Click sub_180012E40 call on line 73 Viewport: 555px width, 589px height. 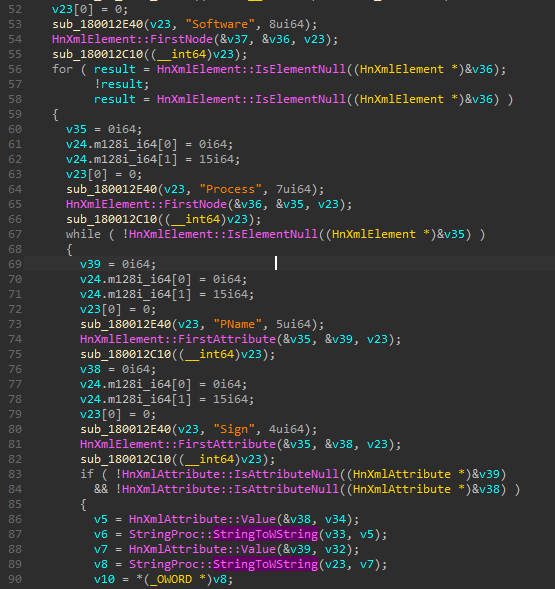pos(126,324)
